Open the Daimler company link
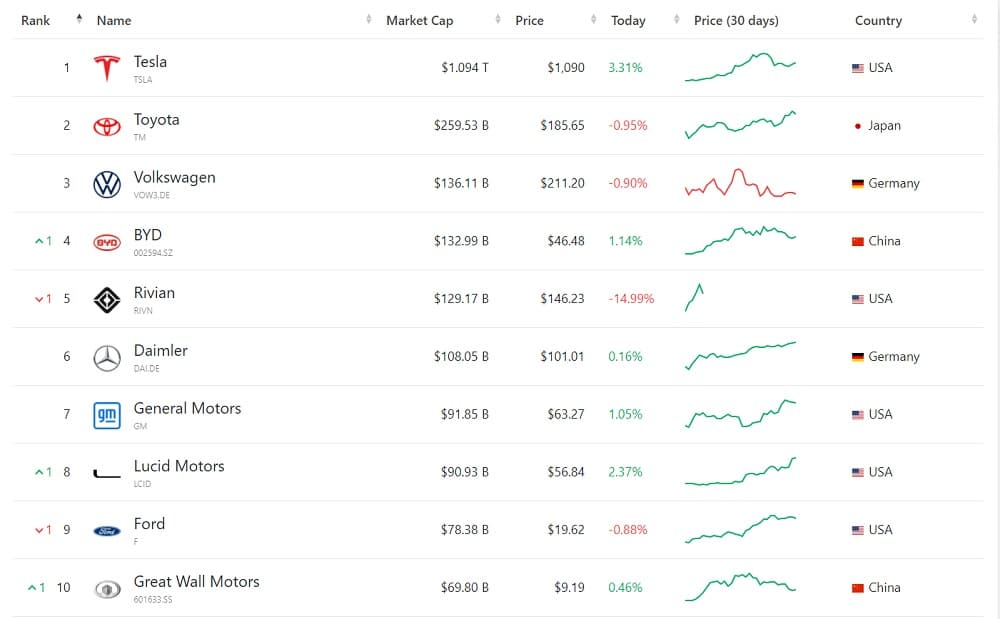The height and width of the screenshot is (619, 1000). point(160,351)
